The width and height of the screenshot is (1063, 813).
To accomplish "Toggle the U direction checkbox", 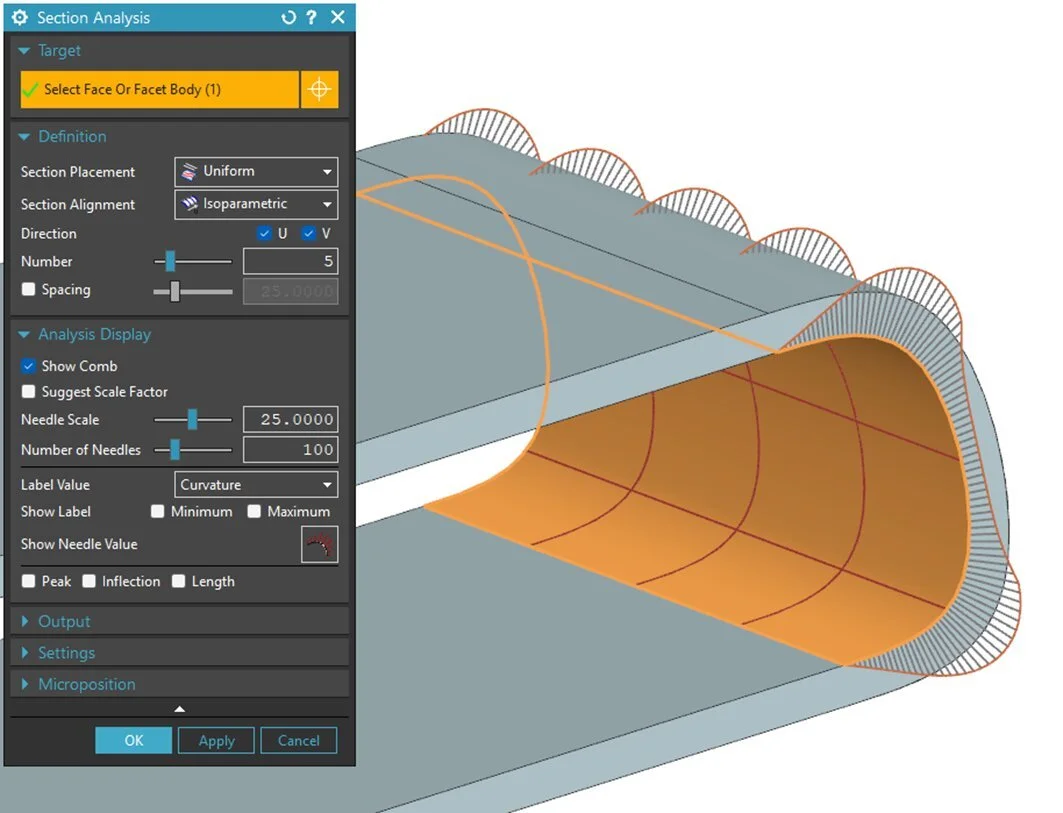I will click(x=264, y=233).
